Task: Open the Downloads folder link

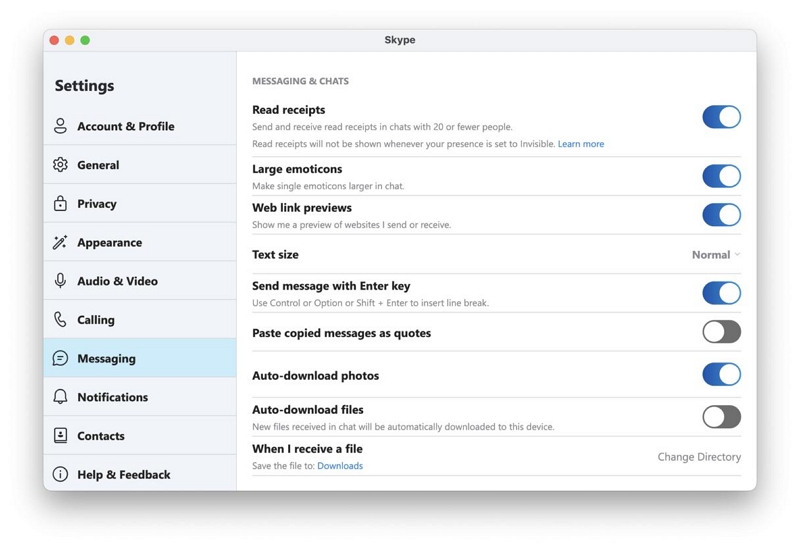Action: (340, 466)
